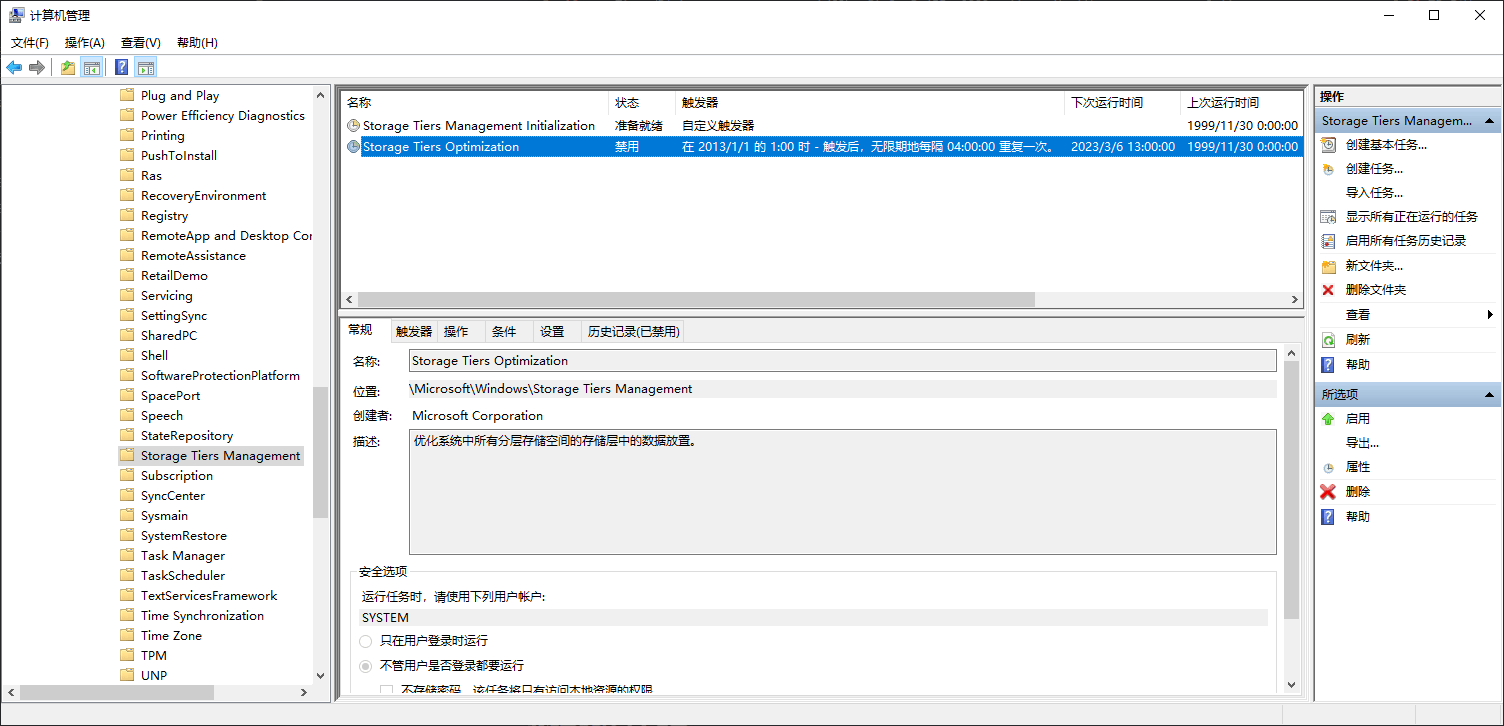Click the red 删除文件夹 X icon
1504x726 pixels.
coord(1328,290)
